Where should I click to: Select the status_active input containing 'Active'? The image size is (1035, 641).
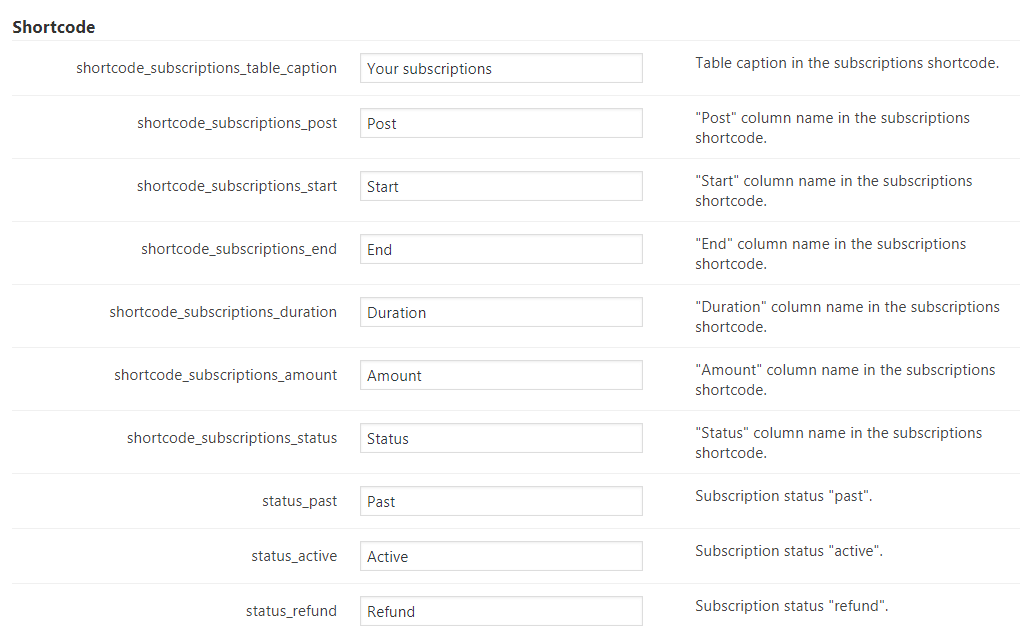point(501,557)
